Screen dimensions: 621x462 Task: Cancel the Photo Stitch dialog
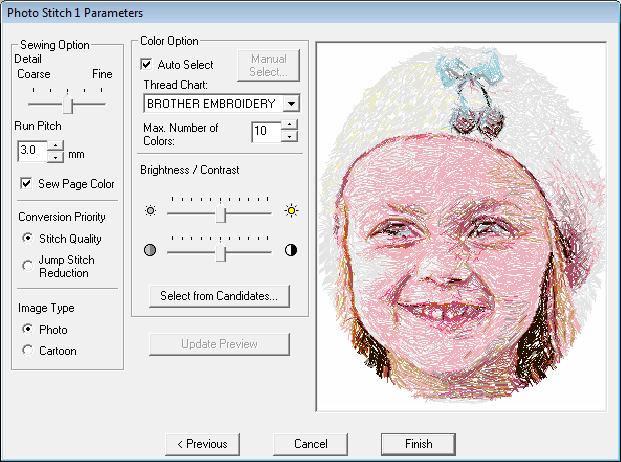click(310, 444)
